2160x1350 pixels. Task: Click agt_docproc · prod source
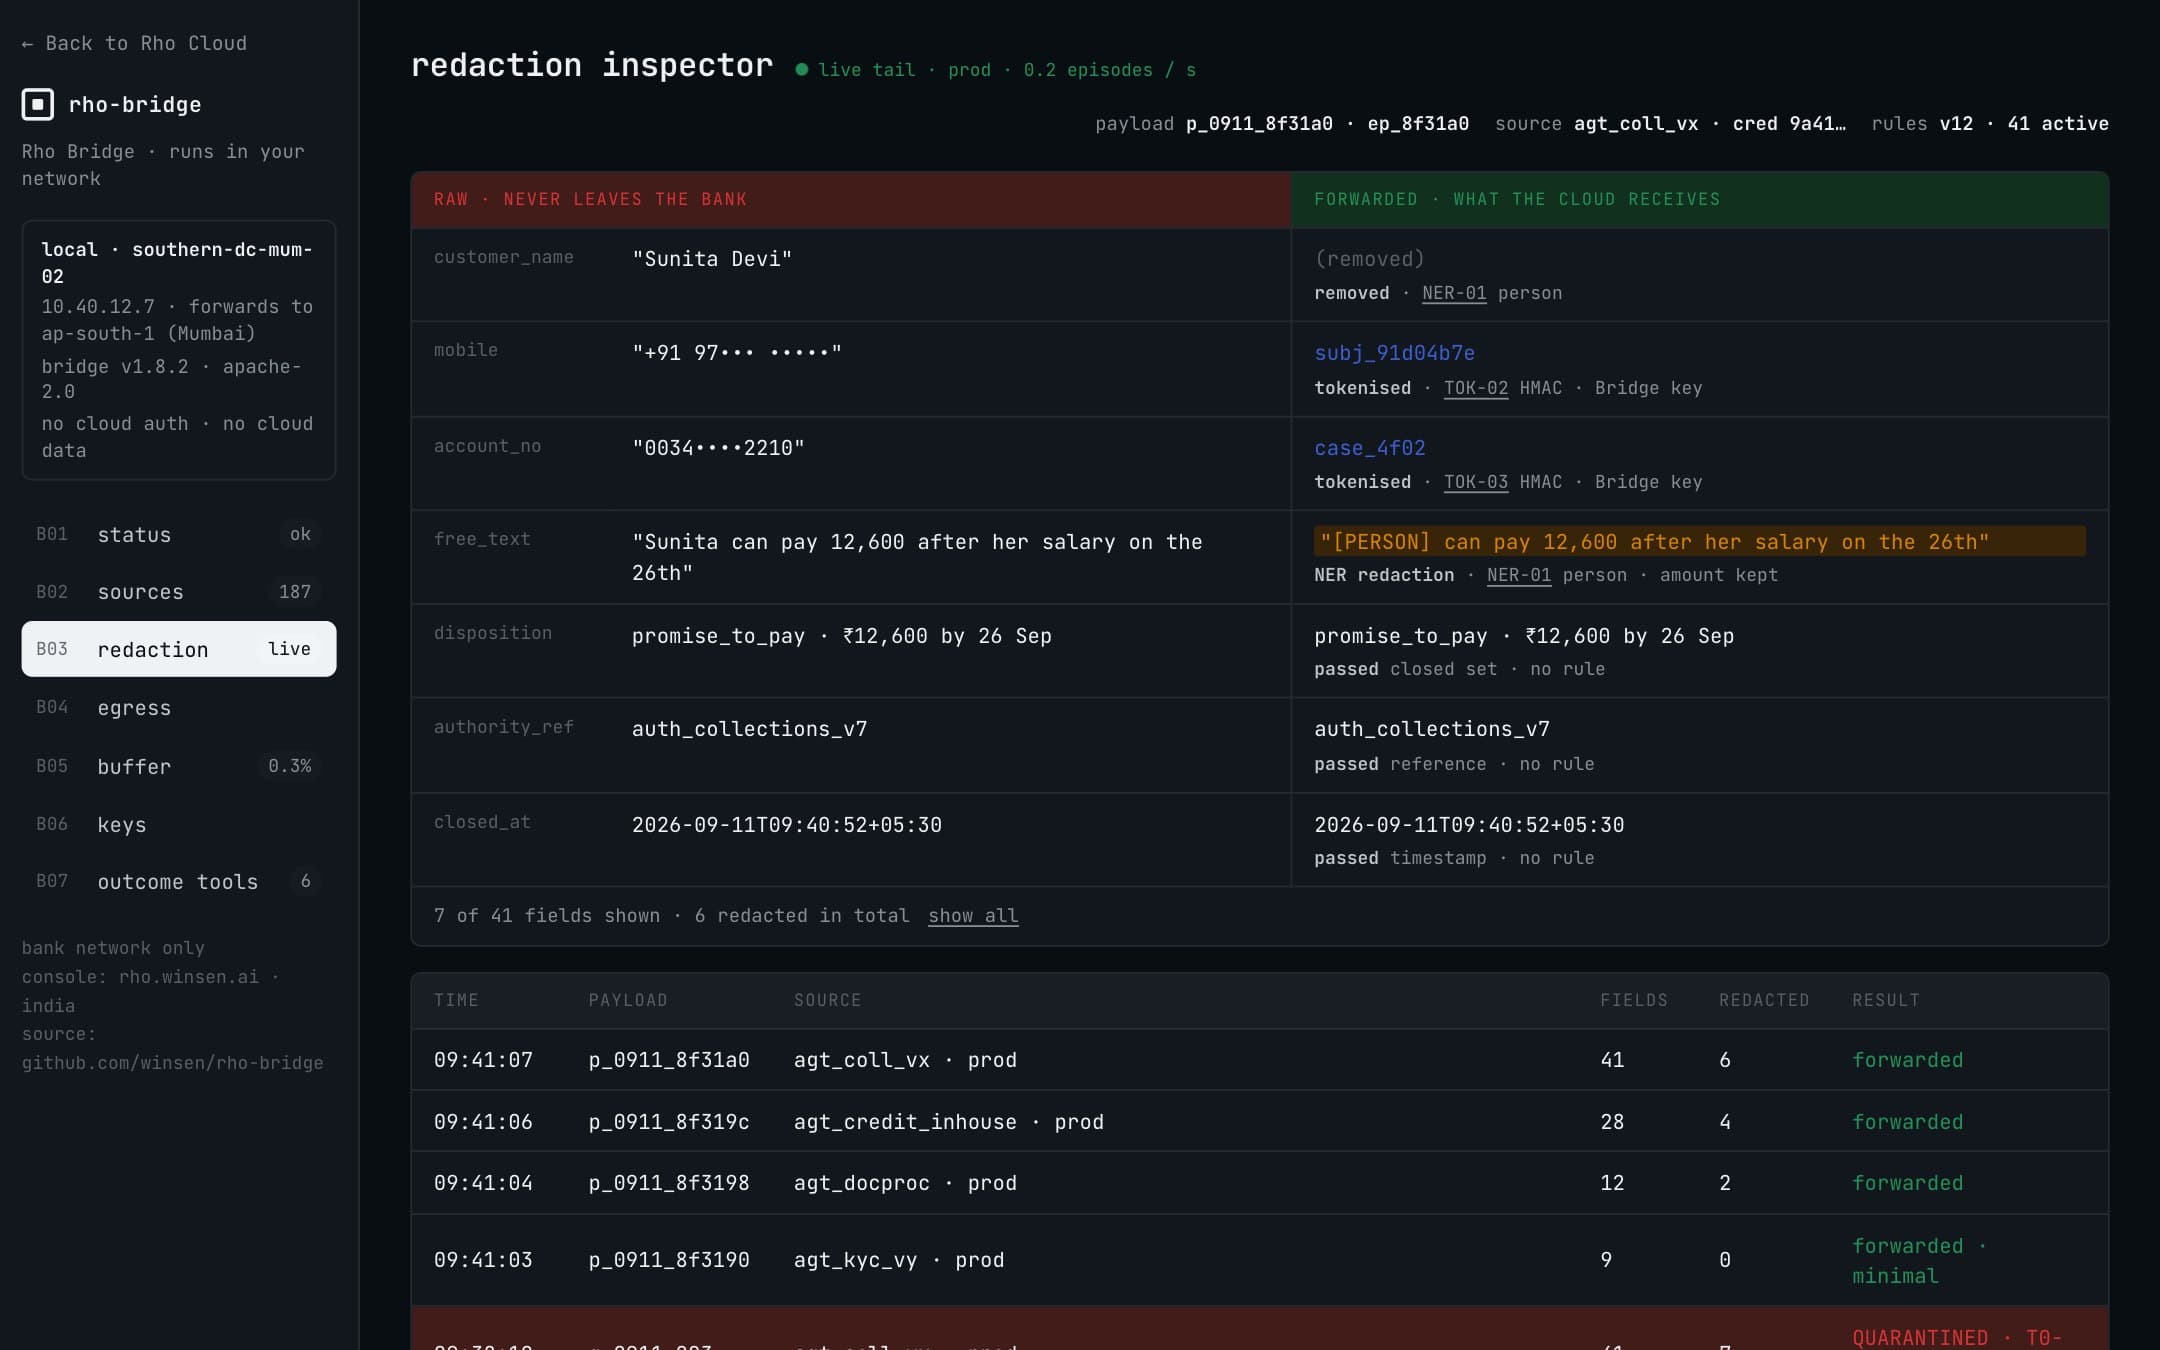[904, 1183]
